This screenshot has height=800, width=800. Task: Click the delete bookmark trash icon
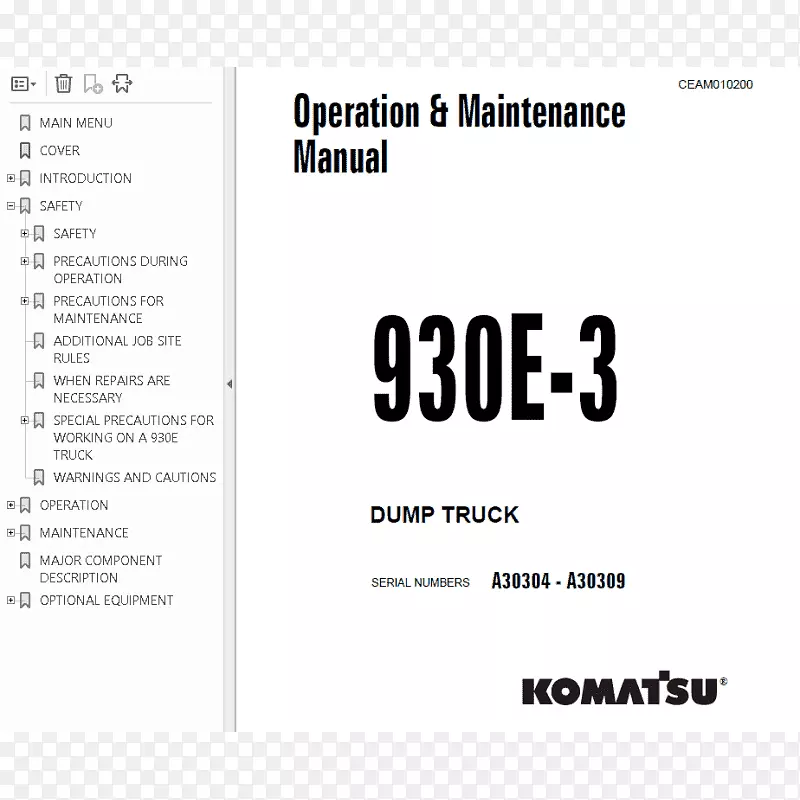tap(63, 84)
